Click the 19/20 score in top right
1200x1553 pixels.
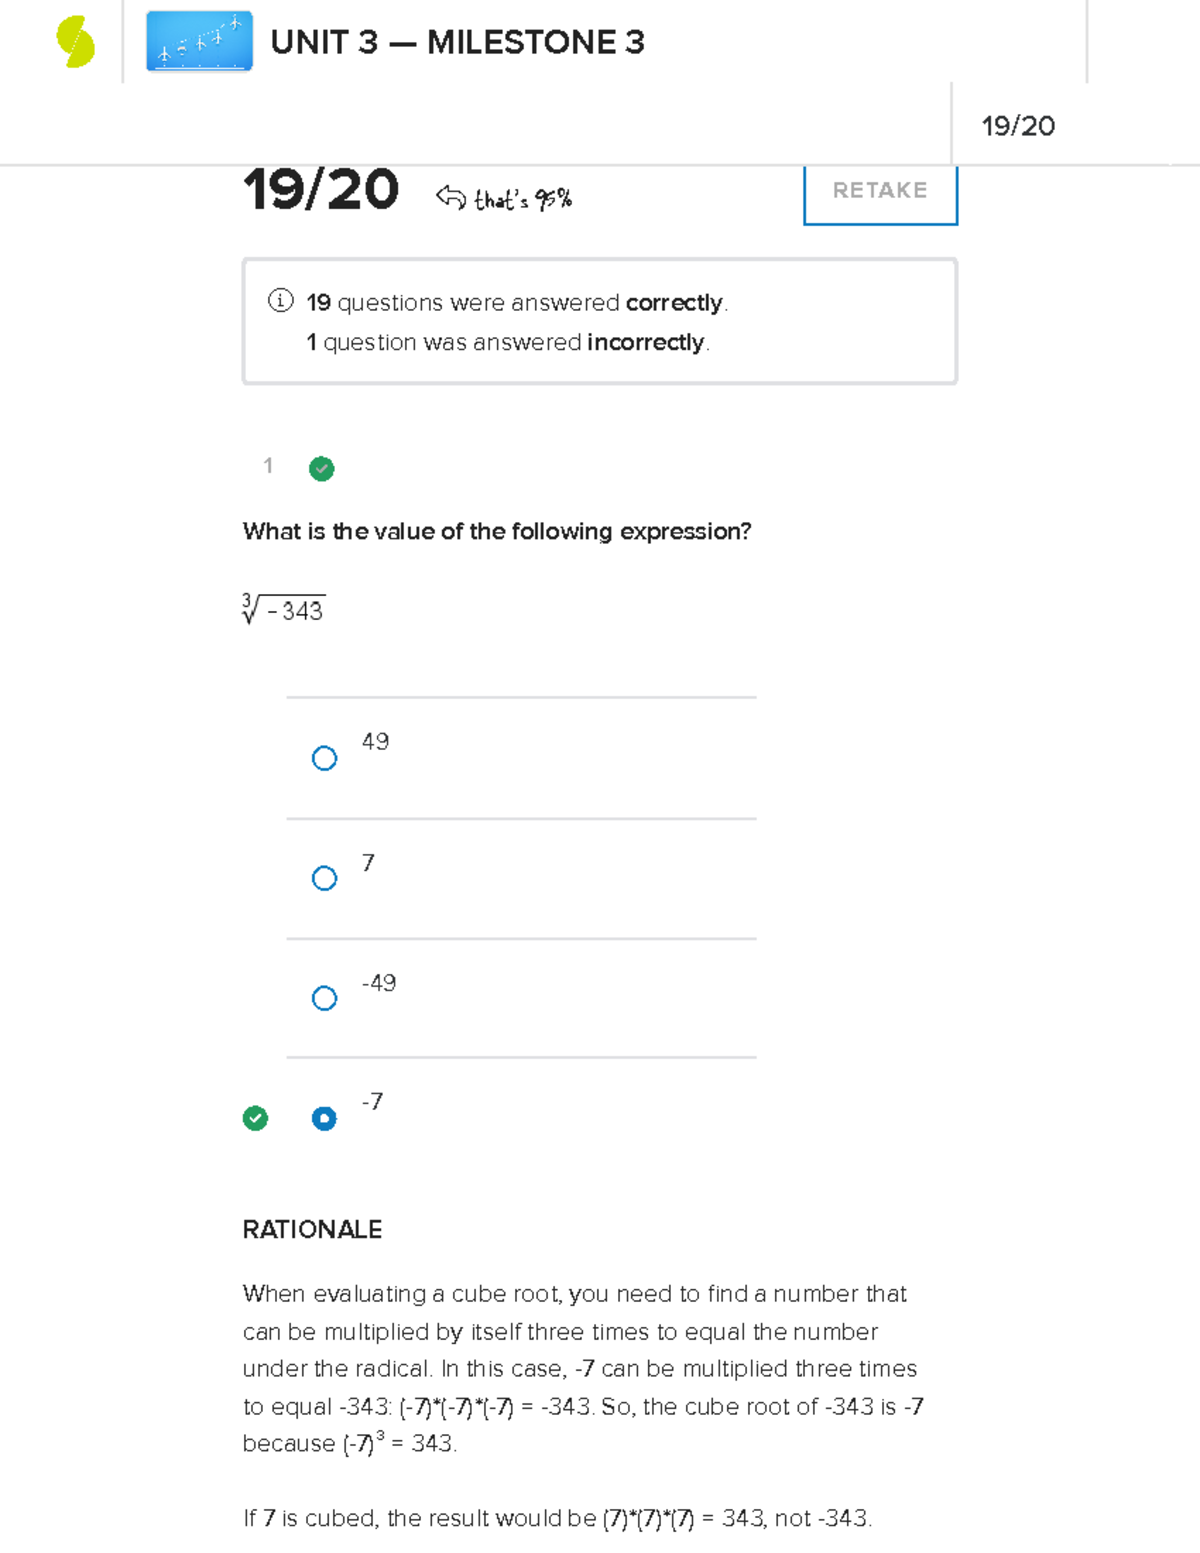click(1018, 126)
